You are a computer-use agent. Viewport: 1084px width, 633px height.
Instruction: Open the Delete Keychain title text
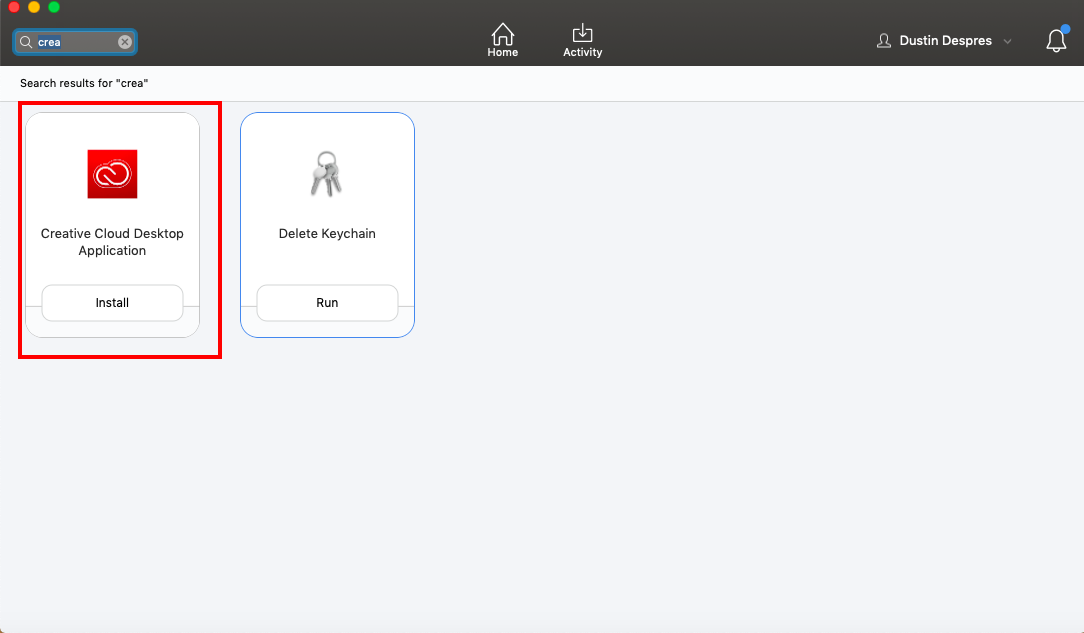pyautogui.click(x=327, y=234)
